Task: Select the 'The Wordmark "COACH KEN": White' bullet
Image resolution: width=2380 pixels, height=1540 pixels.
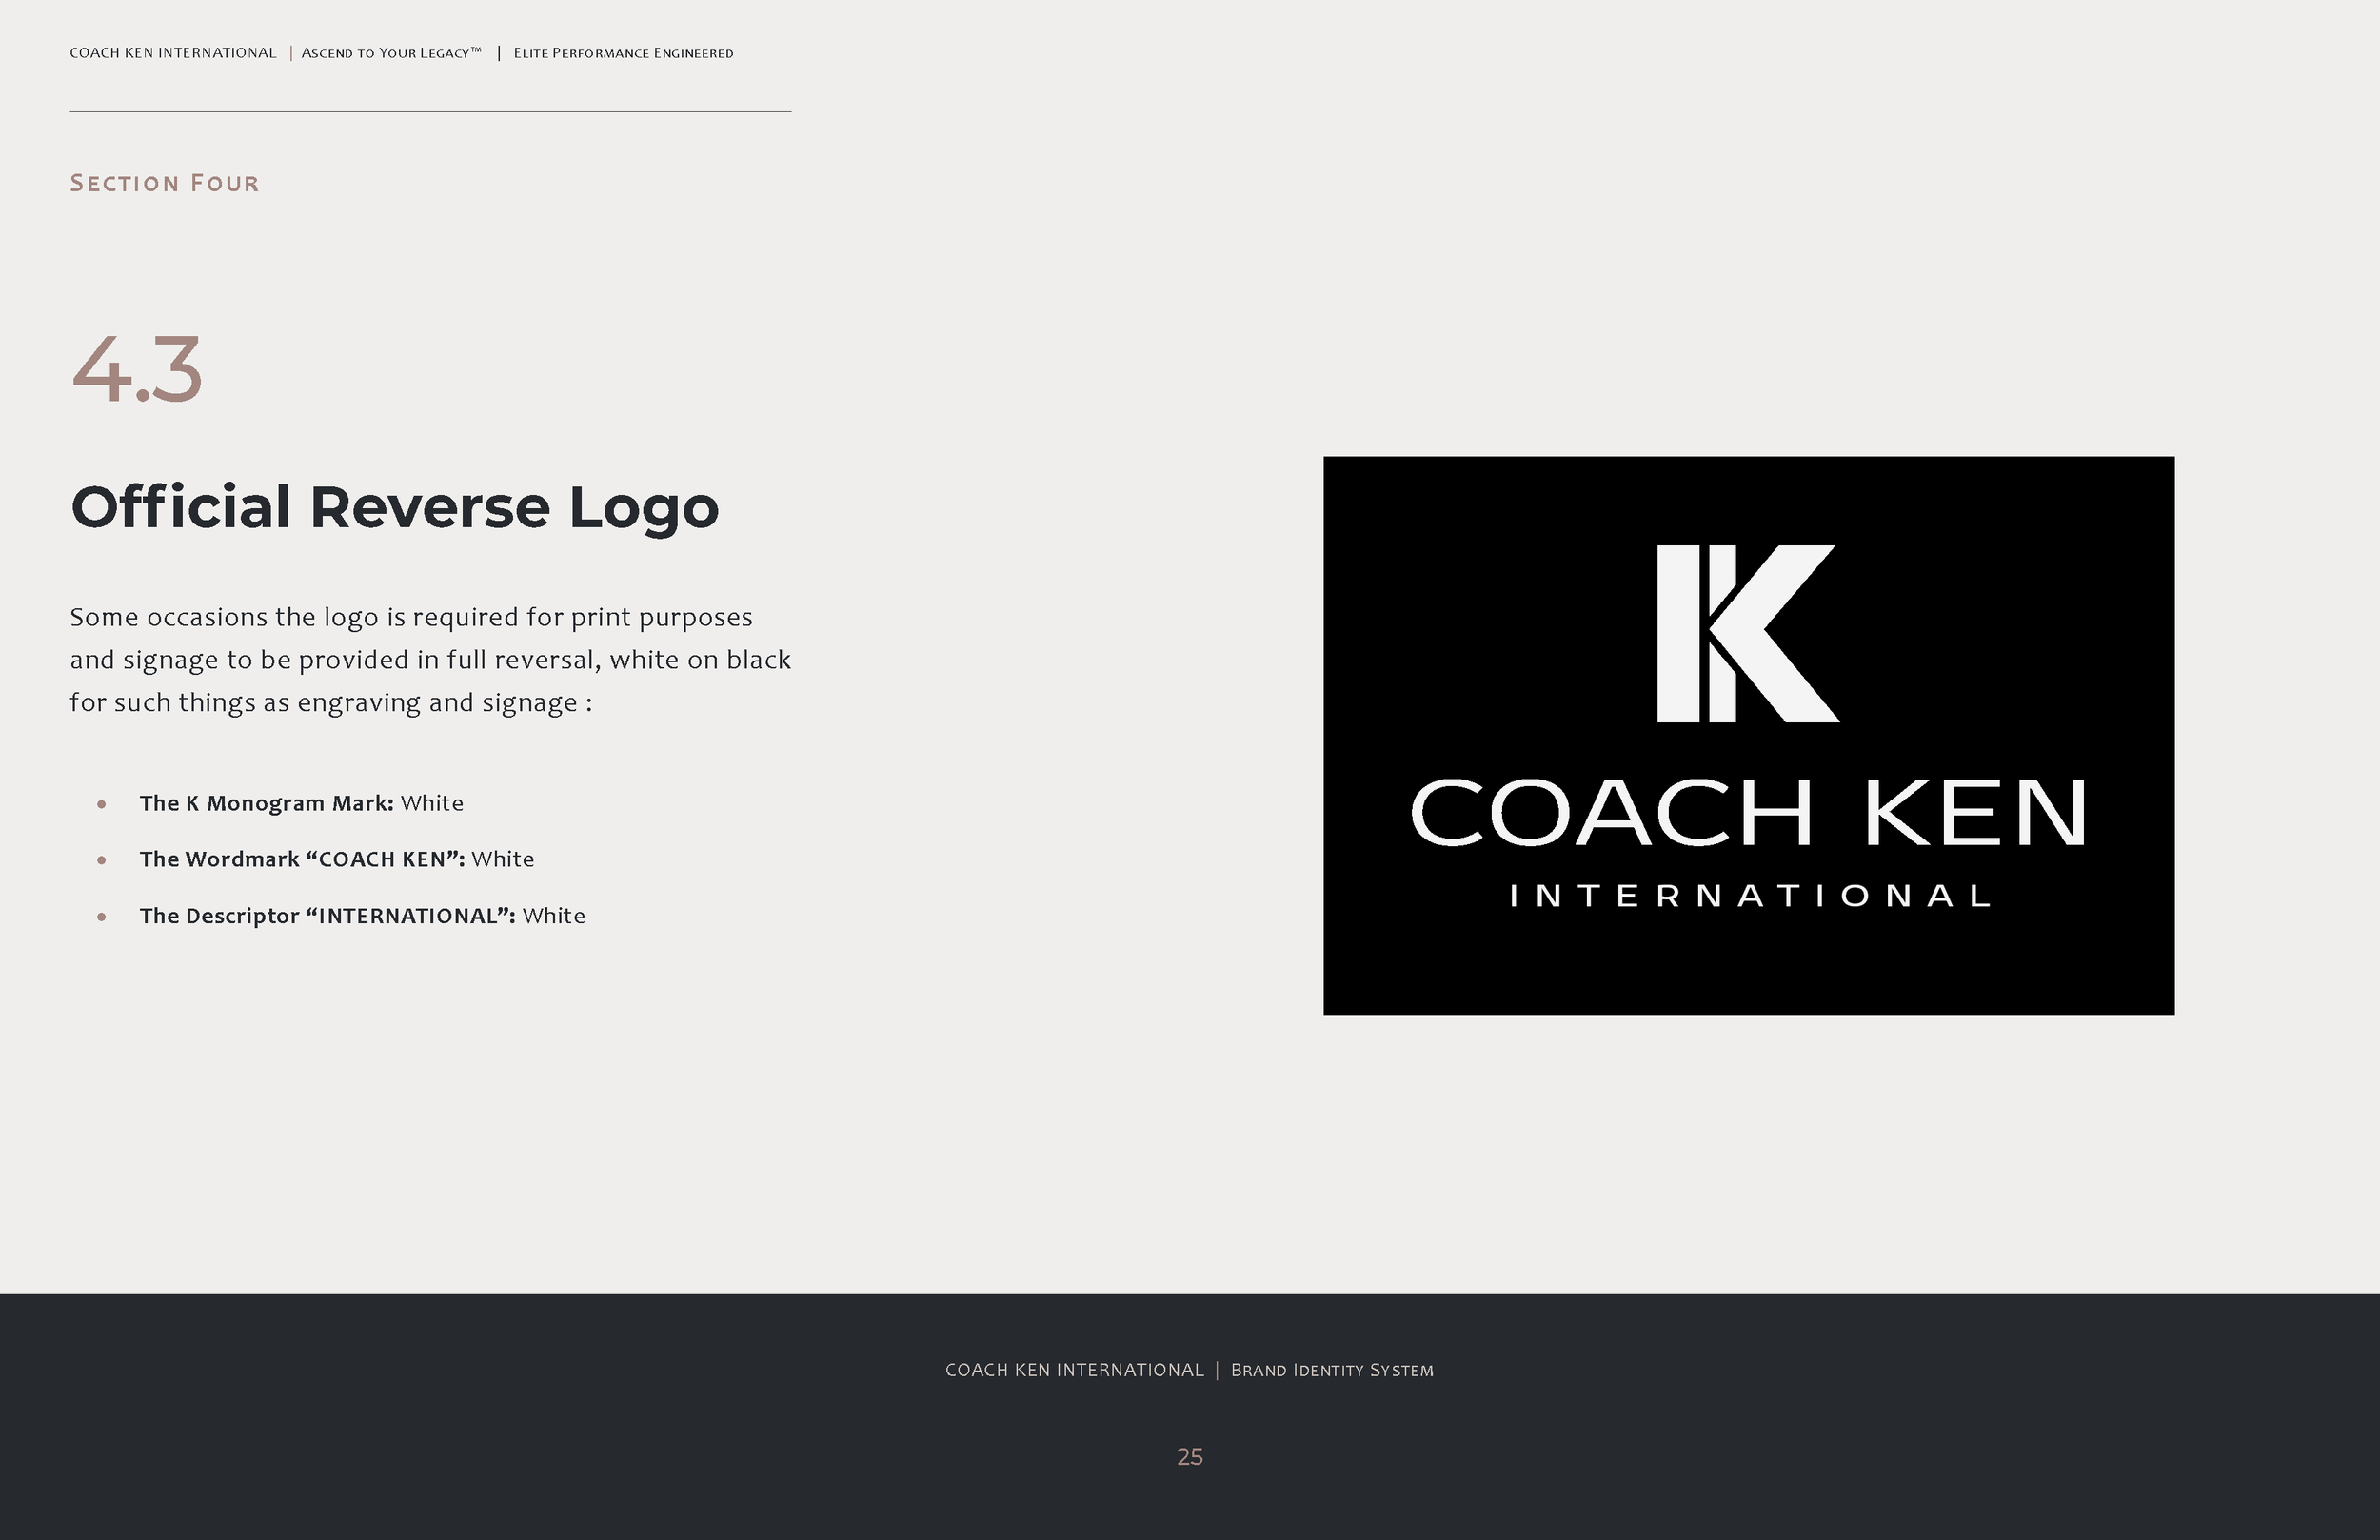Action: 337,859
